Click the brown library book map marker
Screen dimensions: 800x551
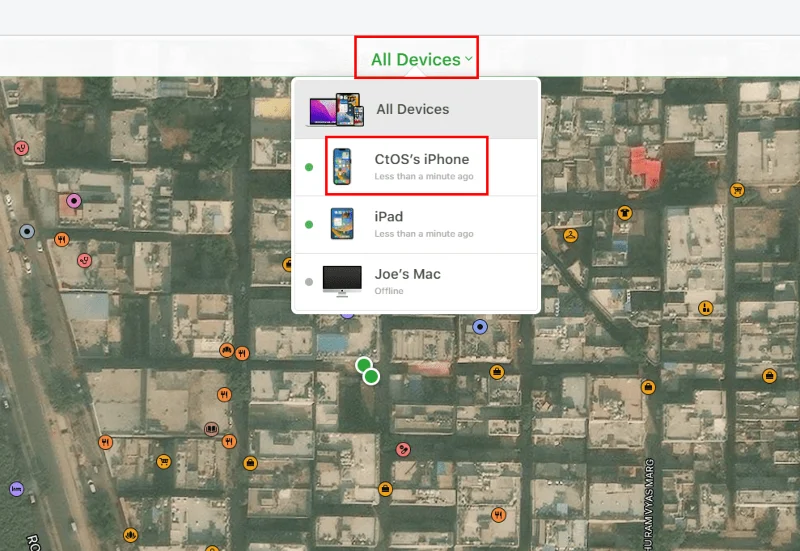(211, 429)
